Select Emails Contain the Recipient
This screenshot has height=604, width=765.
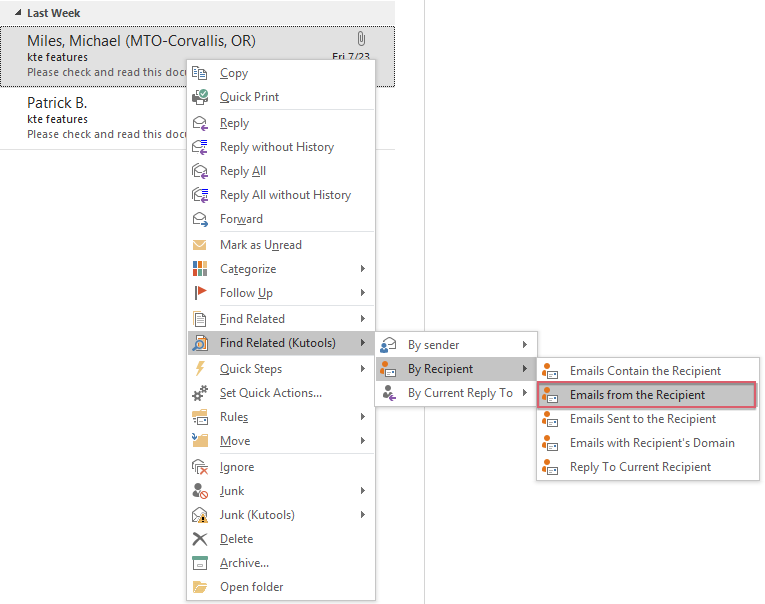coord(648,371)
